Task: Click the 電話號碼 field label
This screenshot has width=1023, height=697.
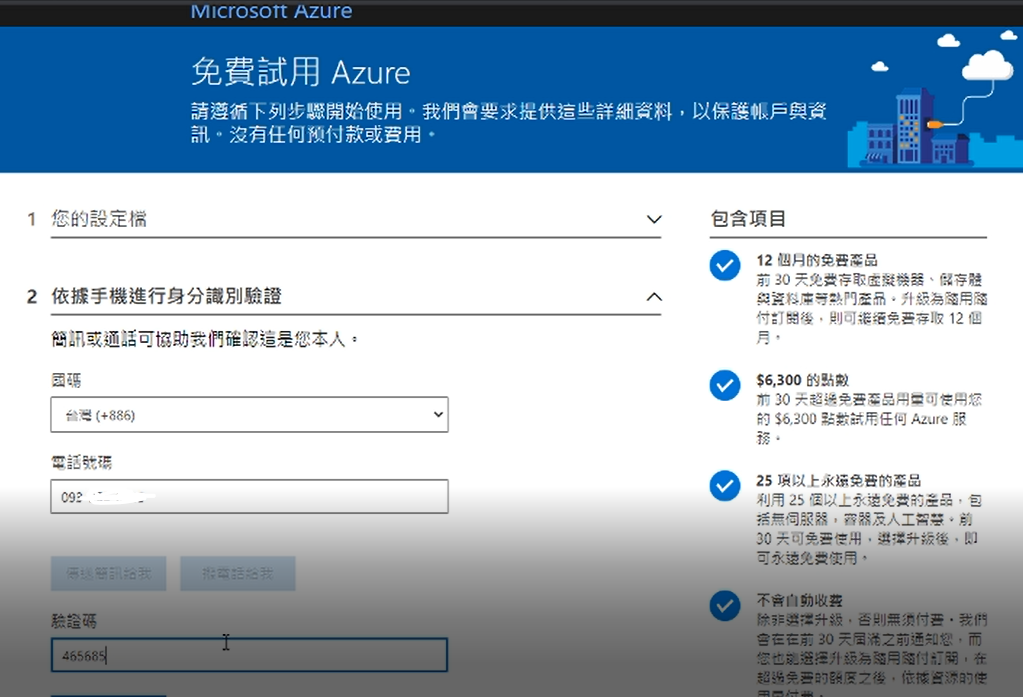Action: tap(82, 463)
